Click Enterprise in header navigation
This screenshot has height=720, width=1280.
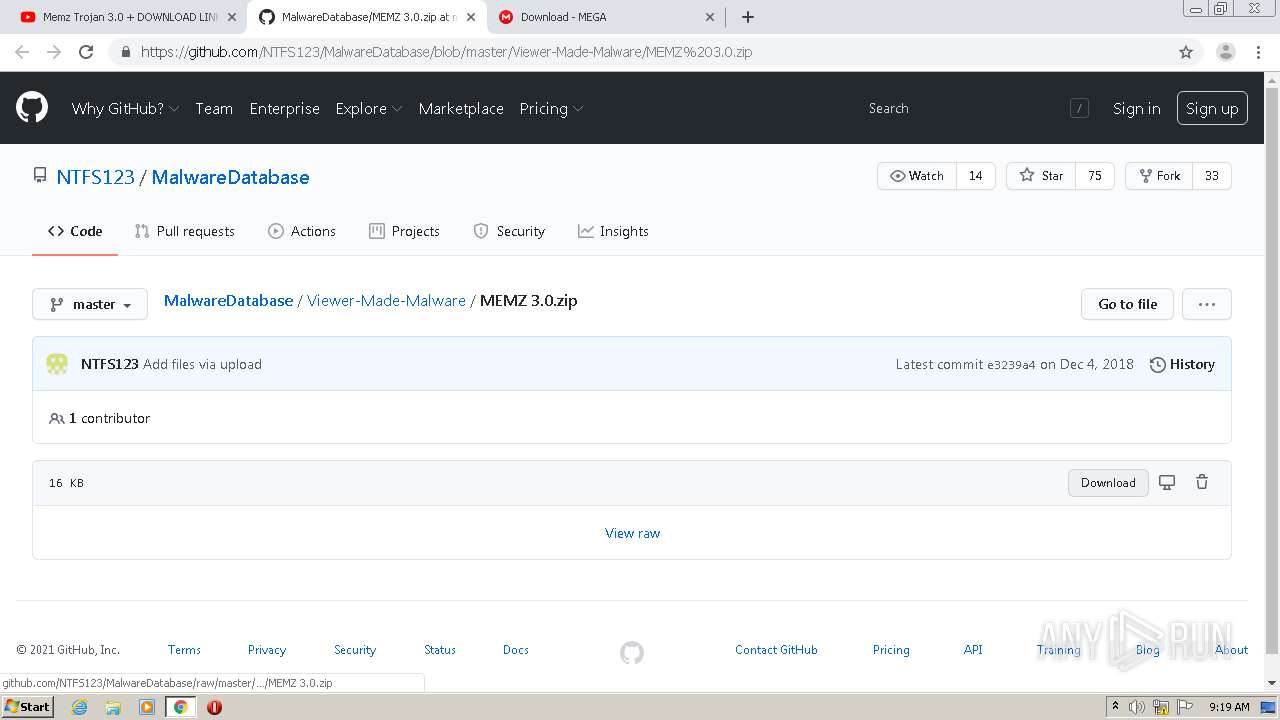tap(284, 108)
